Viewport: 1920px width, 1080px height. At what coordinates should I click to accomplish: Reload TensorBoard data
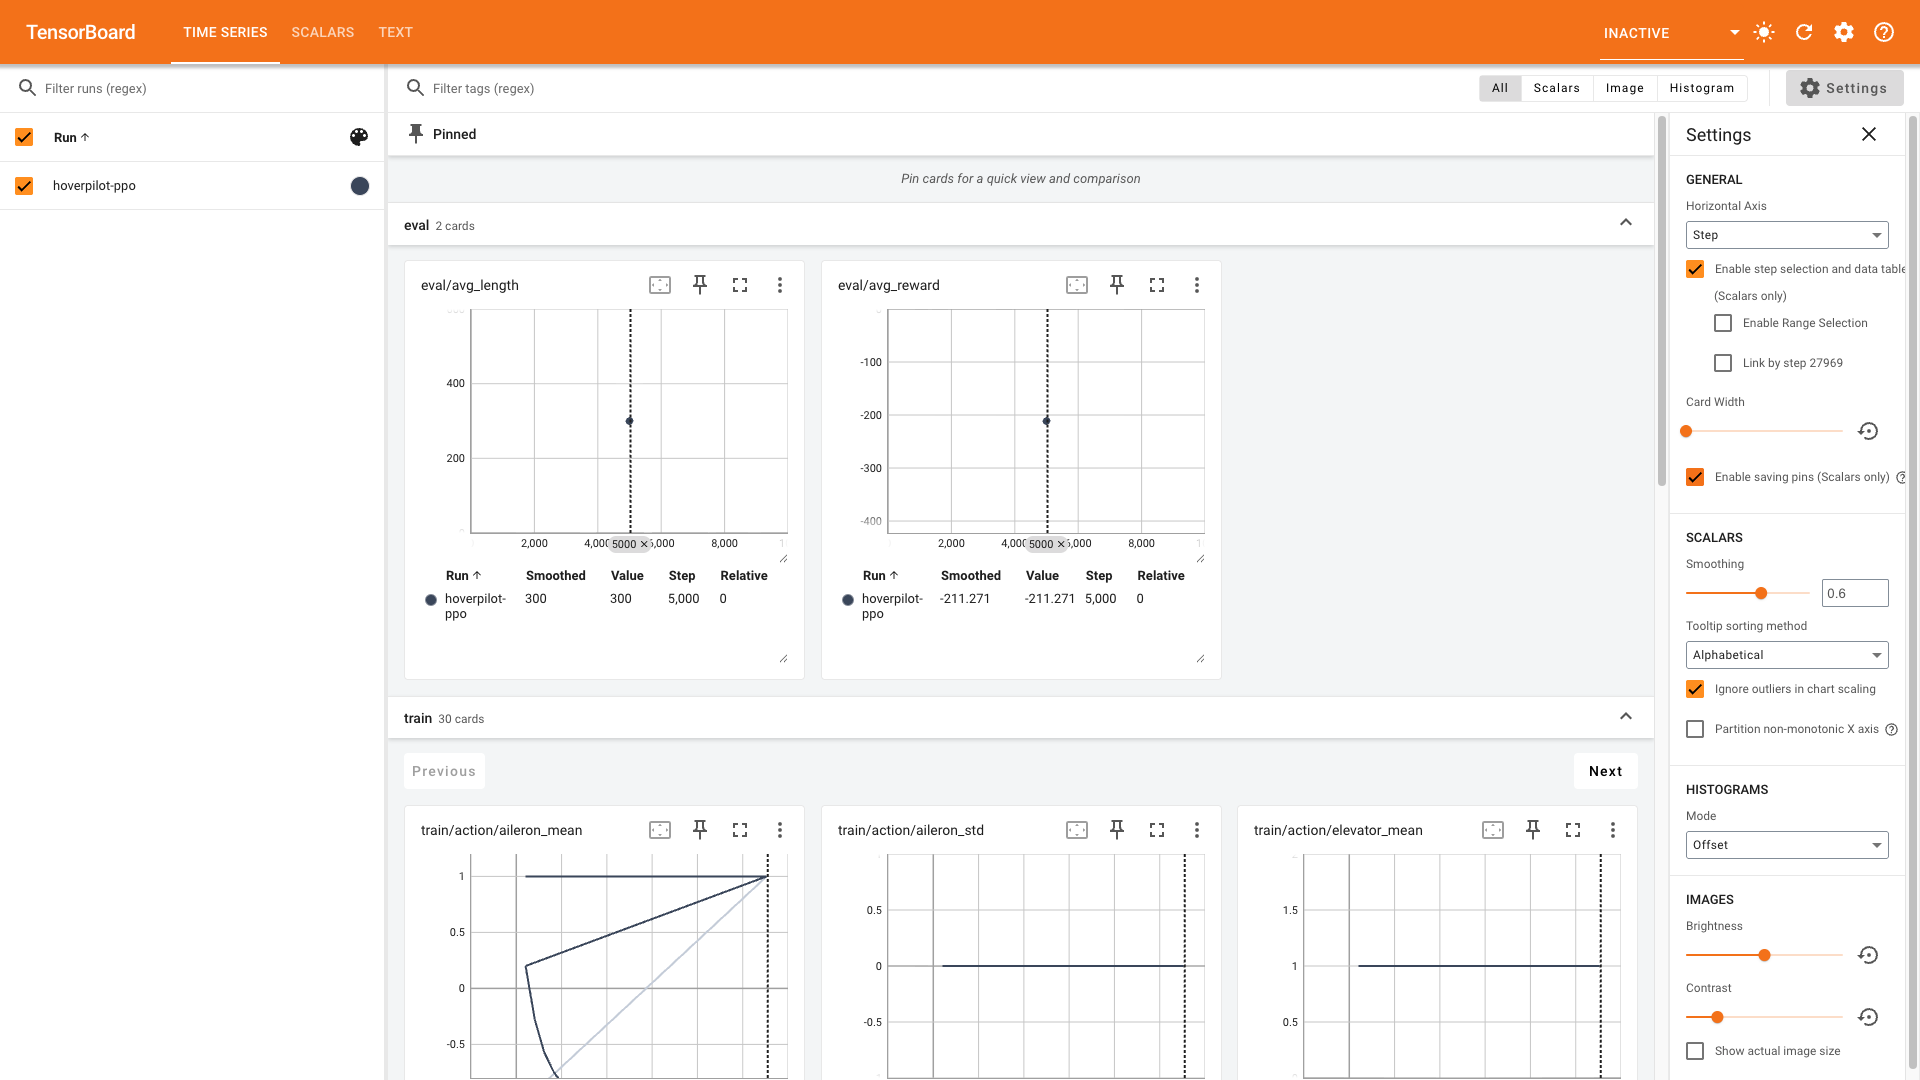[x=1804, y=32]
